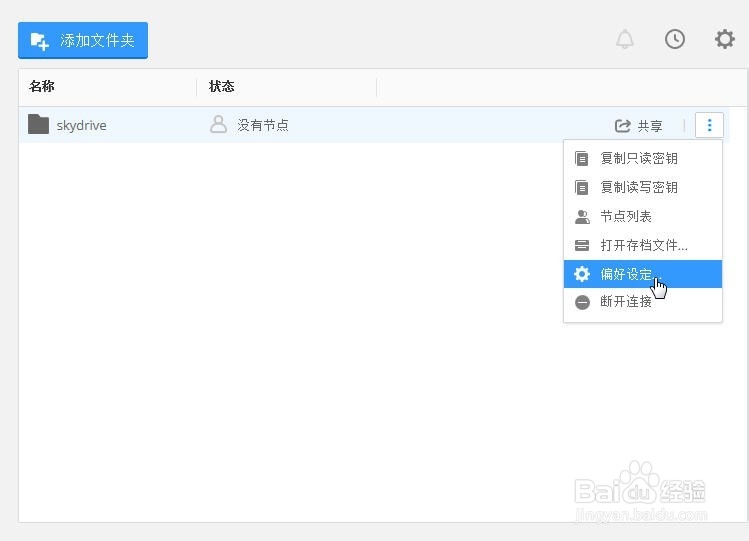Image resolution: width=749 pixels, height=541 pixels.
Task: Click the peer person icon in status column
Action: pyautogui.click(x=218, y=124)
